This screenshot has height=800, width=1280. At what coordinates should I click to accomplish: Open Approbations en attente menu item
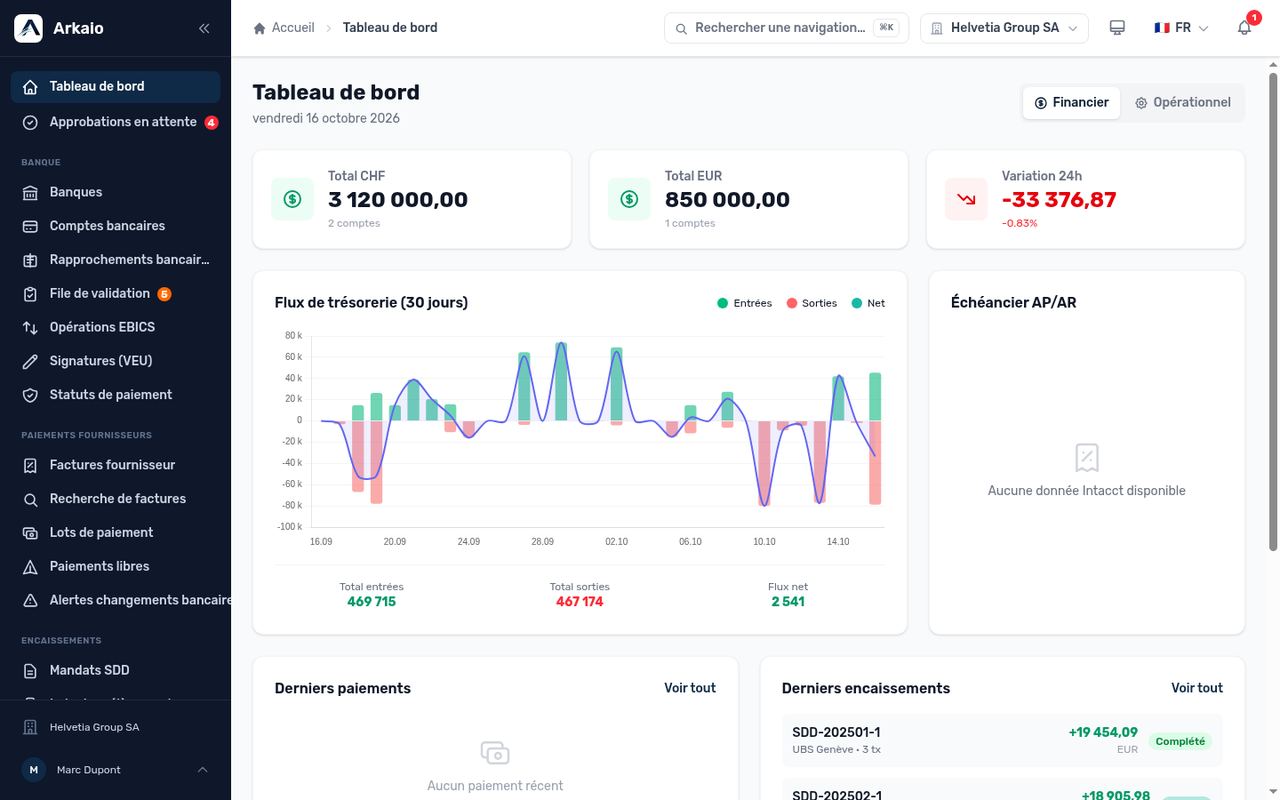[115, 122]
